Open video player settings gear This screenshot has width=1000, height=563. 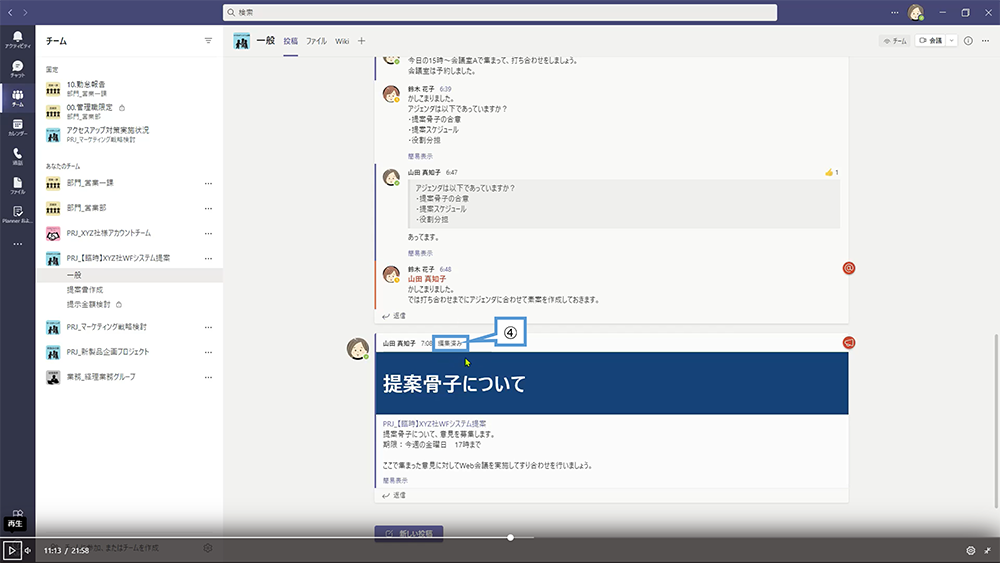(971, 550)
